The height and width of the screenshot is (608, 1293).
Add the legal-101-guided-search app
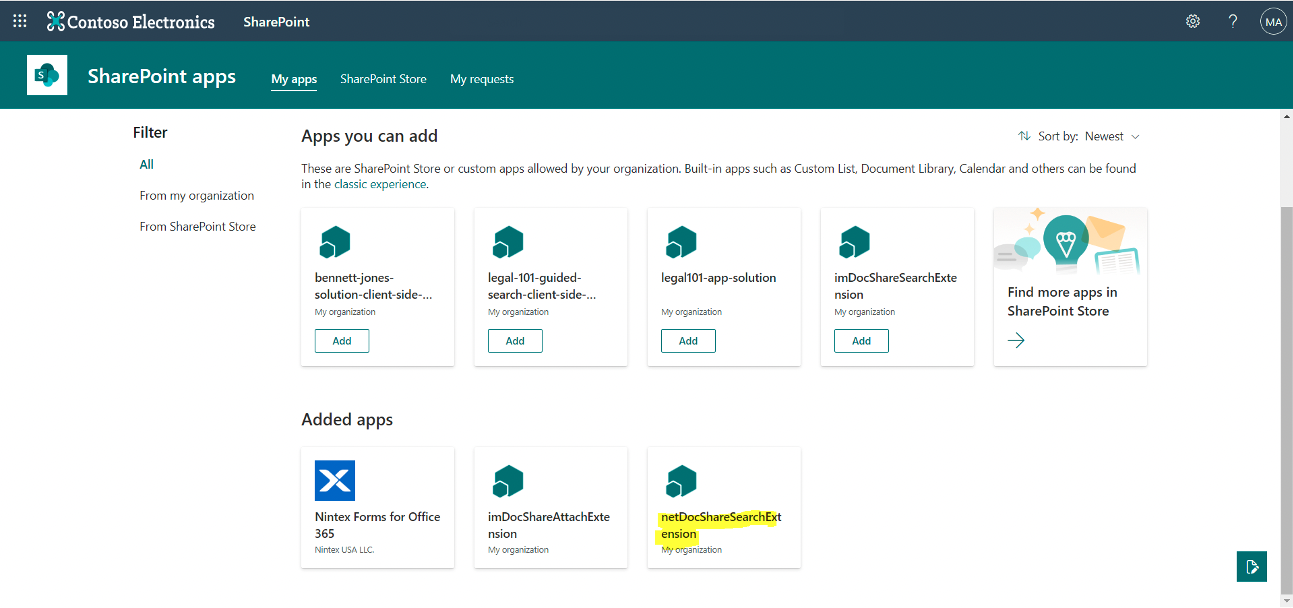(x=515, y=341)
